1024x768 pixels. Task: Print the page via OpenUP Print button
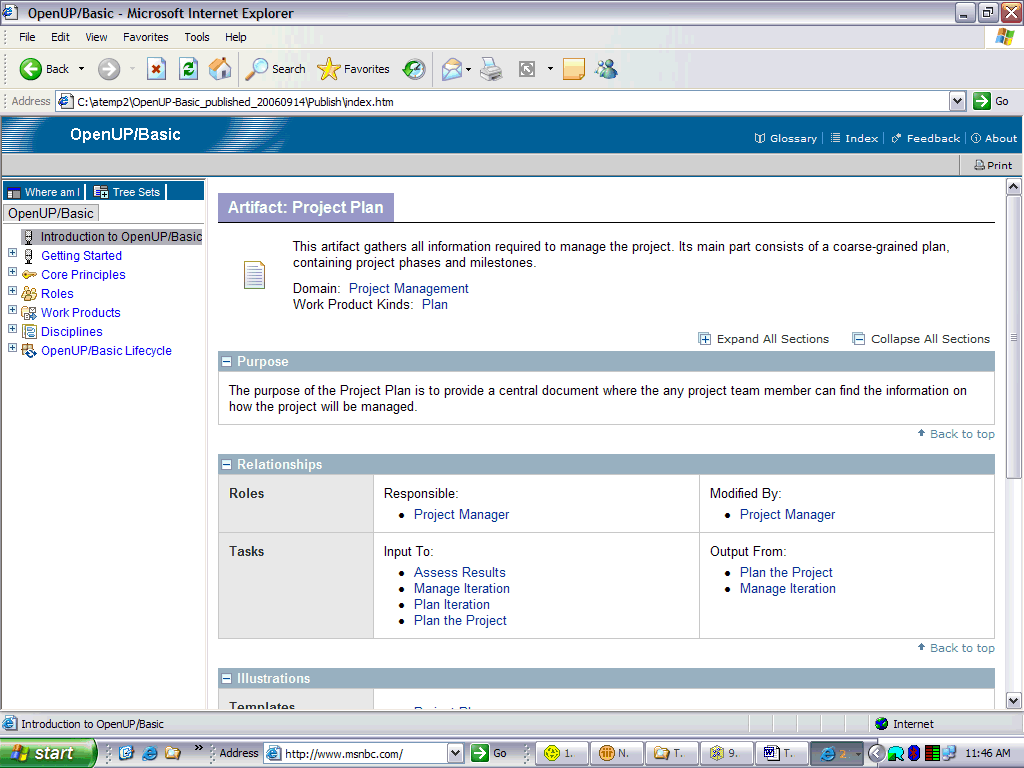(x=993, y=165)
